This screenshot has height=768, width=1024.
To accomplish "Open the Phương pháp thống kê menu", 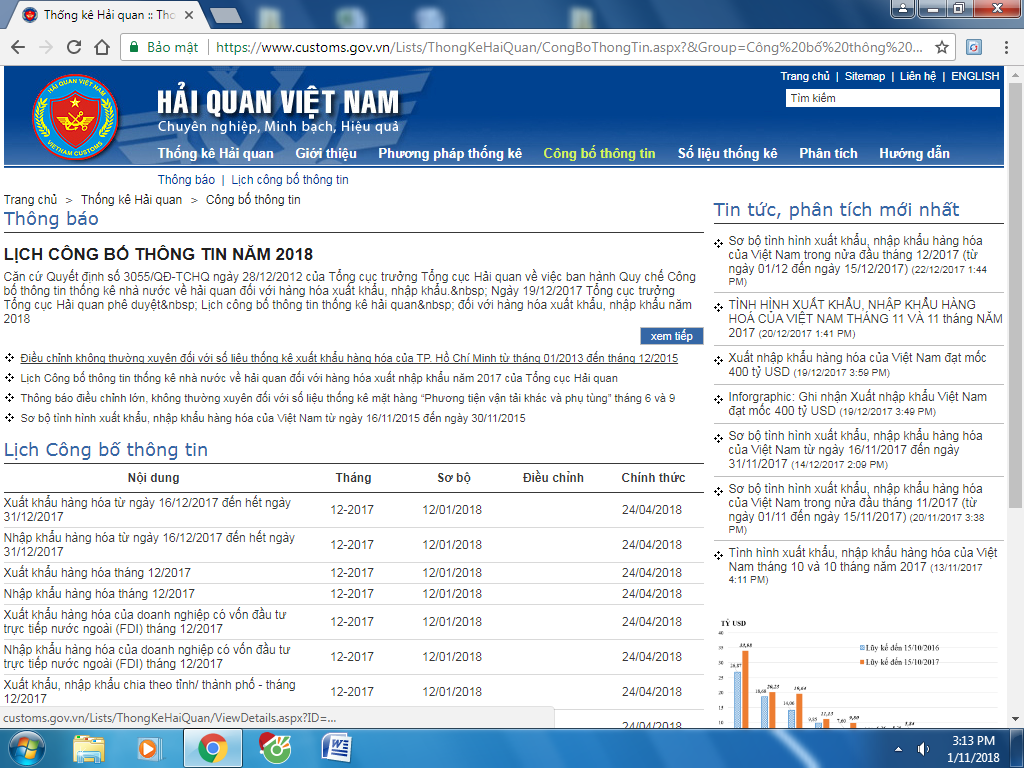I will 450,153.
